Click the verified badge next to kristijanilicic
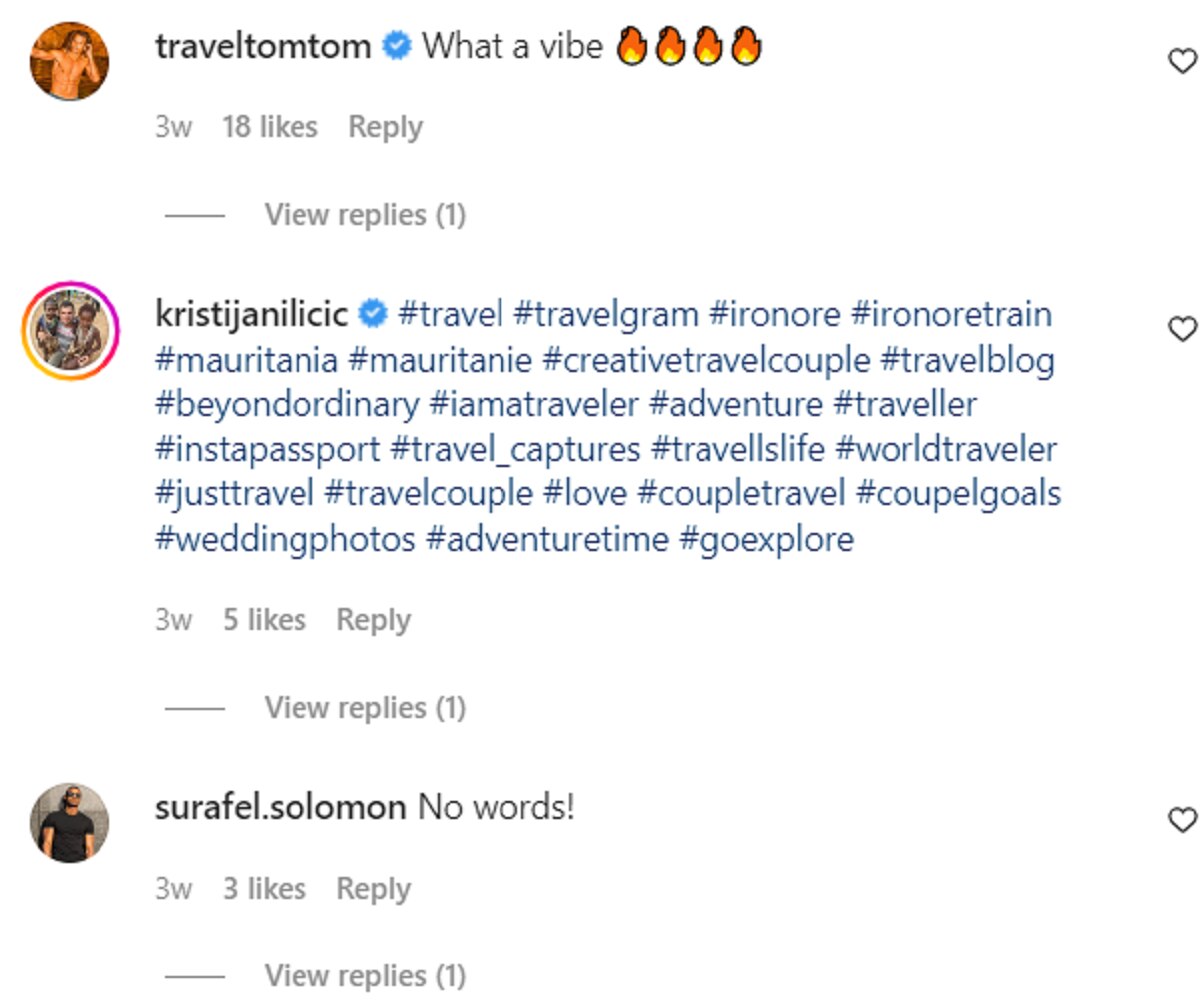Screen dimensions: 1200x1002 373,315
